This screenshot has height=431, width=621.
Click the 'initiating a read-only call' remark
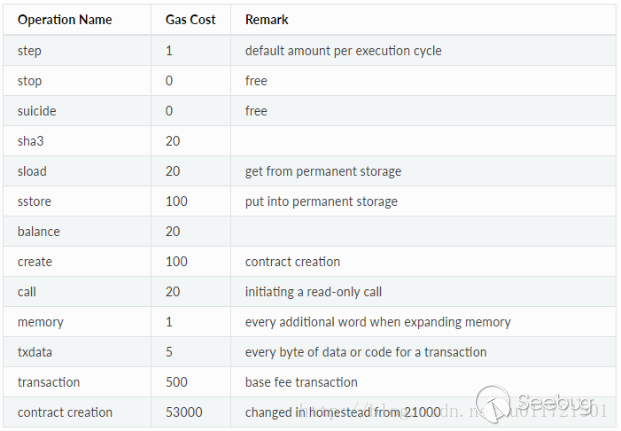313,291
